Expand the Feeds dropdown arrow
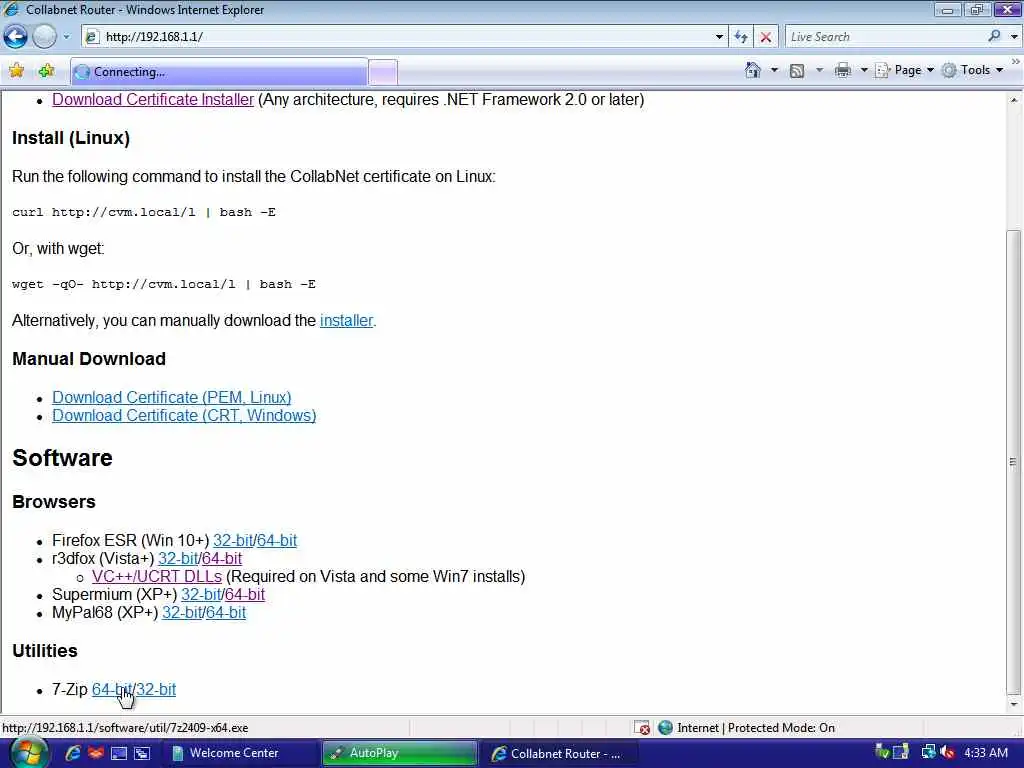This screenshot has width=1024, height=768. [x=819, y=70]
